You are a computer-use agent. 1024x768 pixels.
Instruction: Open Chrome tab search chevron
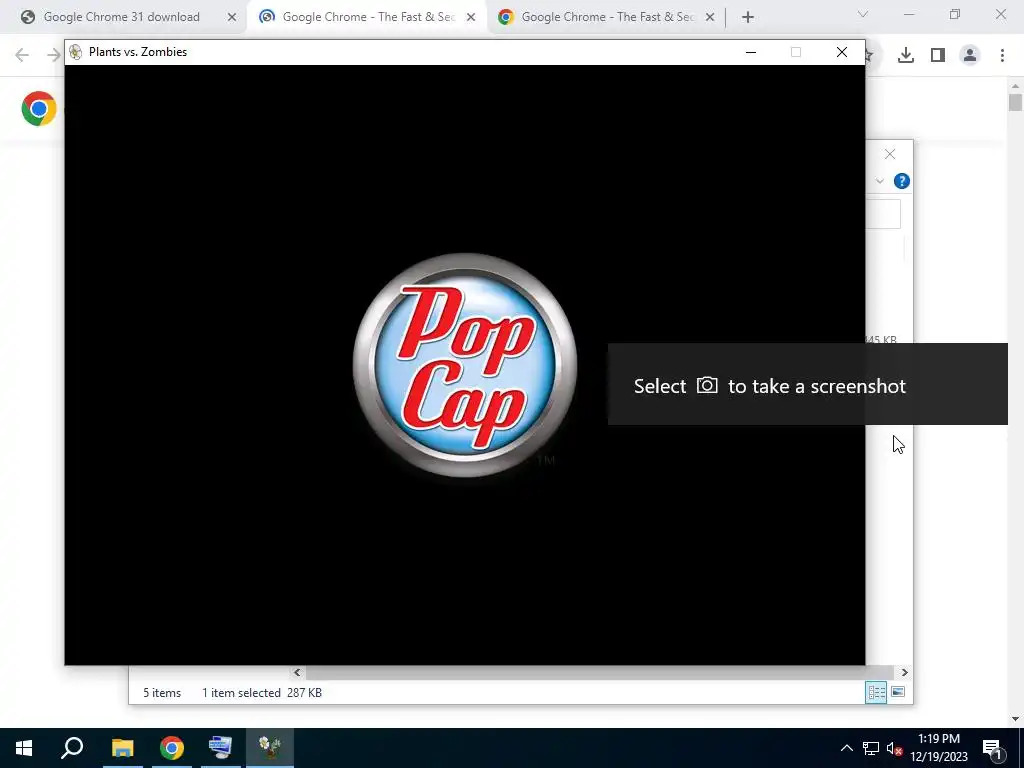click(x=863, y=14)
